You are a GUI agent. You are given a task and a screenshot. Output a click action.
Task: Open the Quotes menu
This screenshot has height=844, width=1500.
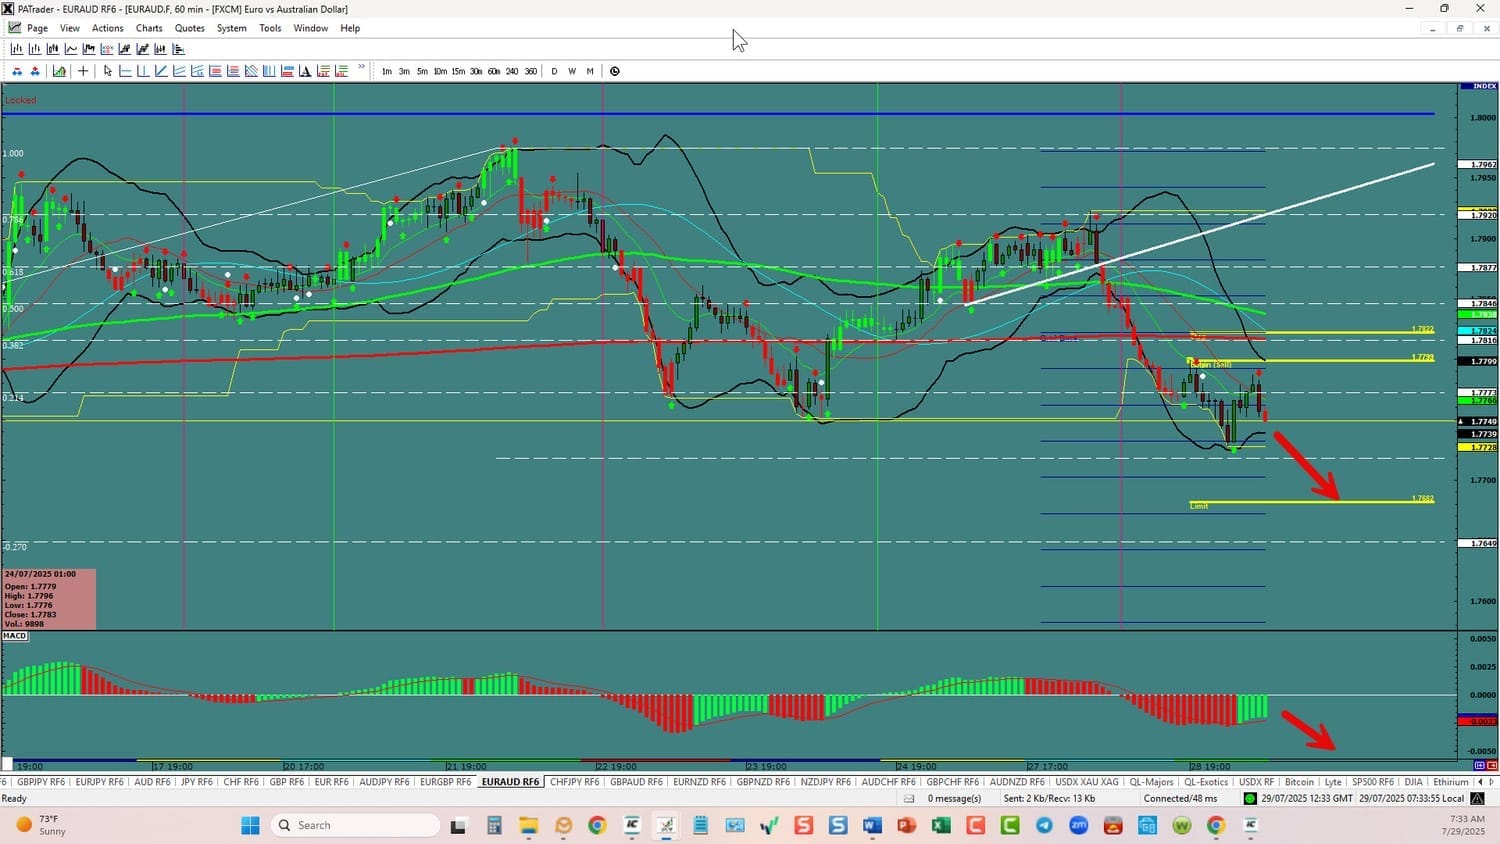tap(189, 28)
